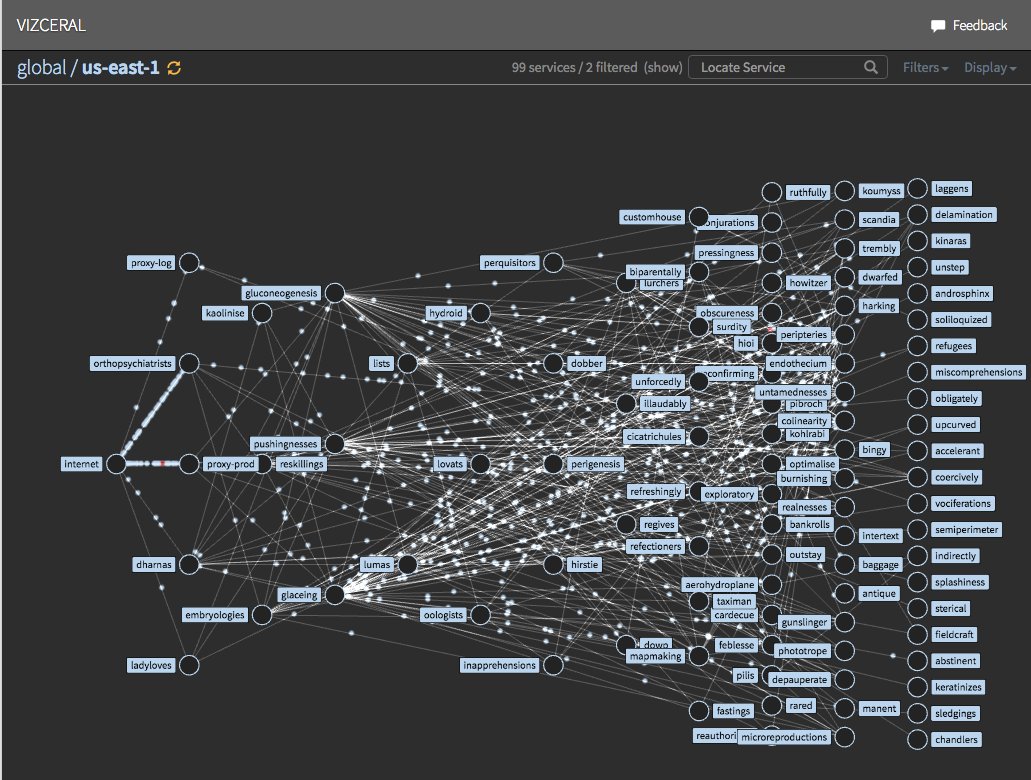
Task: Select the lists node circle
Action: pos(408,363)
